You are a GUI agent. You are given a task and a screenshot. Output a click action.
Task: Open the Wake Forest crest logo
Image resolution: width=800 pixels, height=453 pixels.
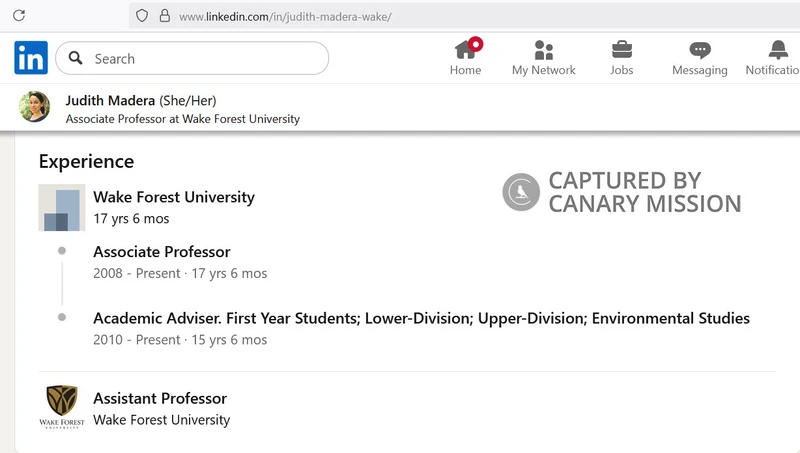(62, 407)
